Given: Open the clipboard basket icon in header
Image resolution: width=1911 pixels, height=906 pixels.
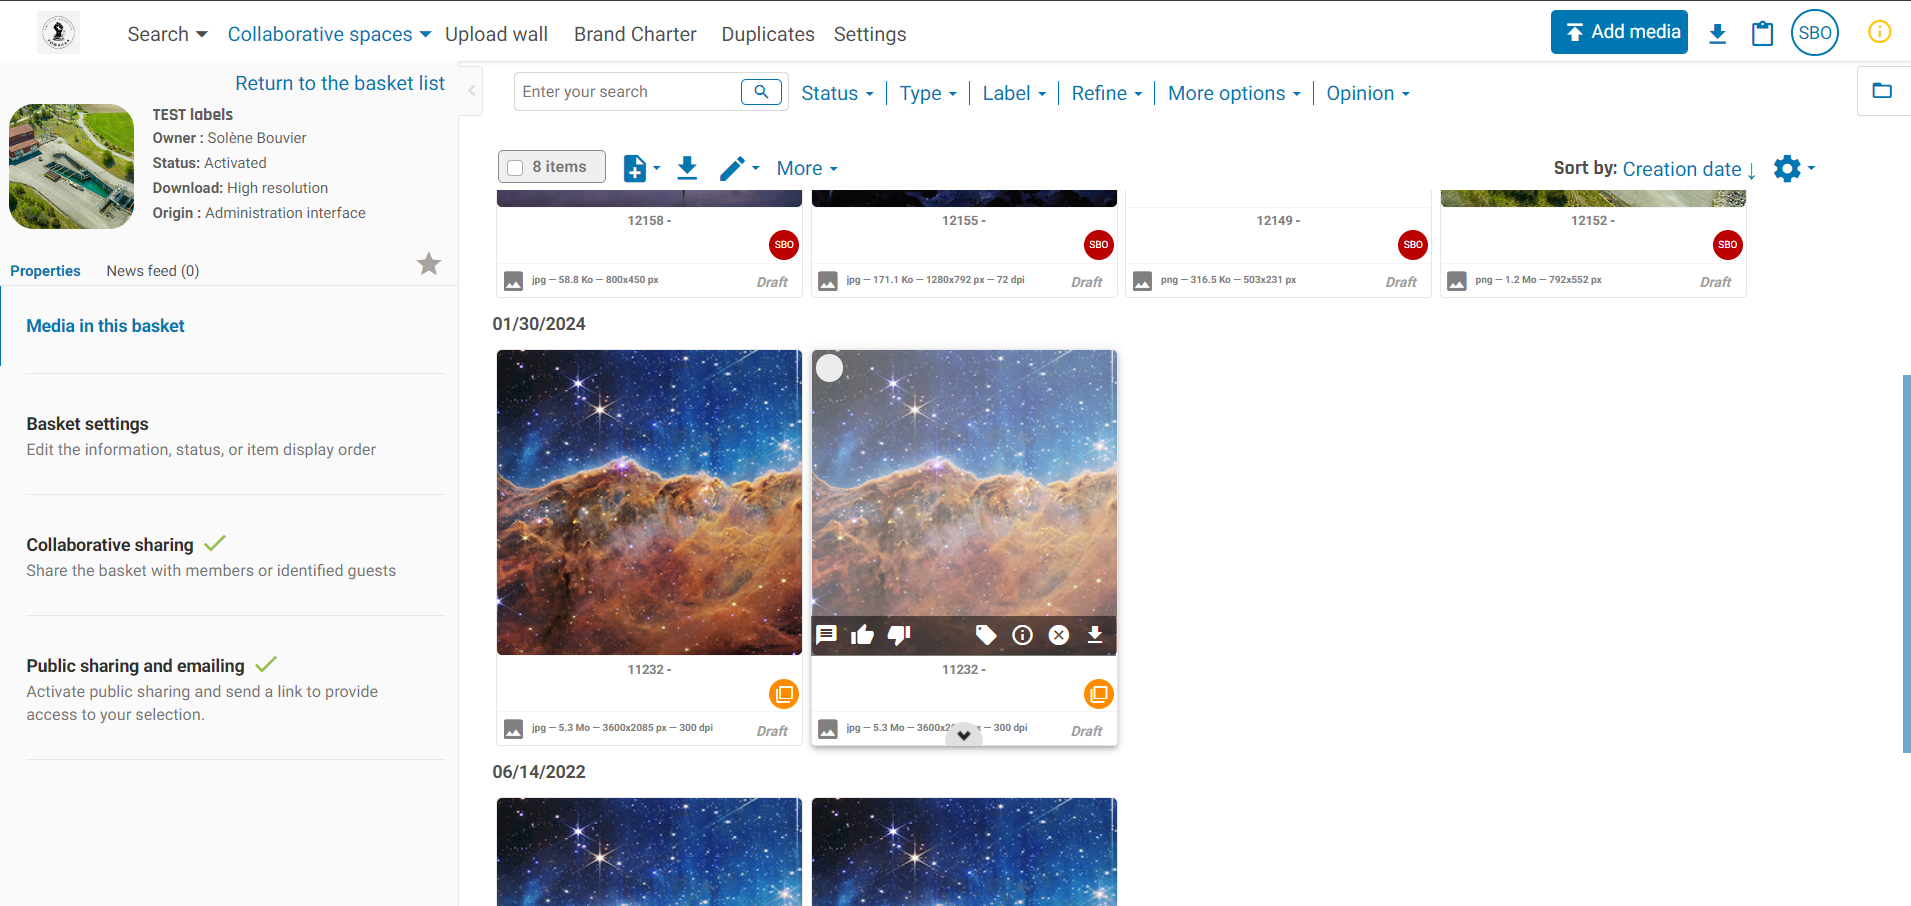Looking at the screenshot, I should (1762, 34).
